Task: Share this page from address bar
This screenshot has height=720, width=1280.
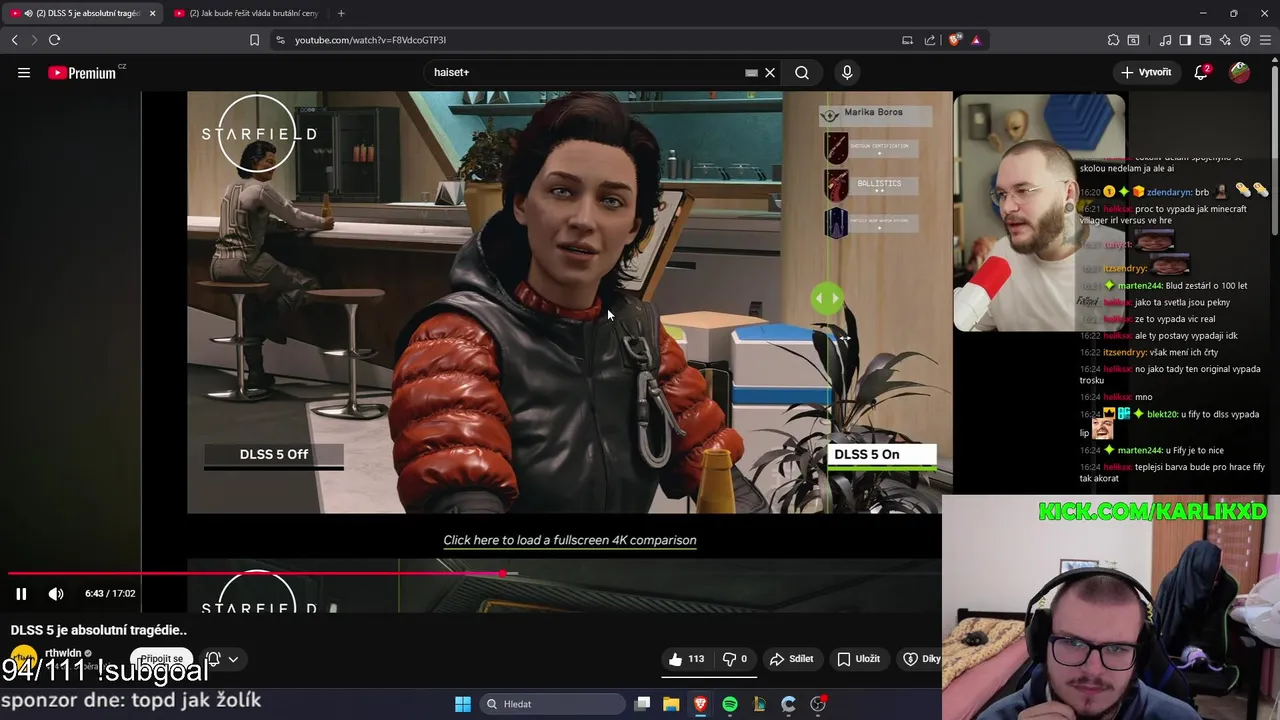Action: pos(930,40)
